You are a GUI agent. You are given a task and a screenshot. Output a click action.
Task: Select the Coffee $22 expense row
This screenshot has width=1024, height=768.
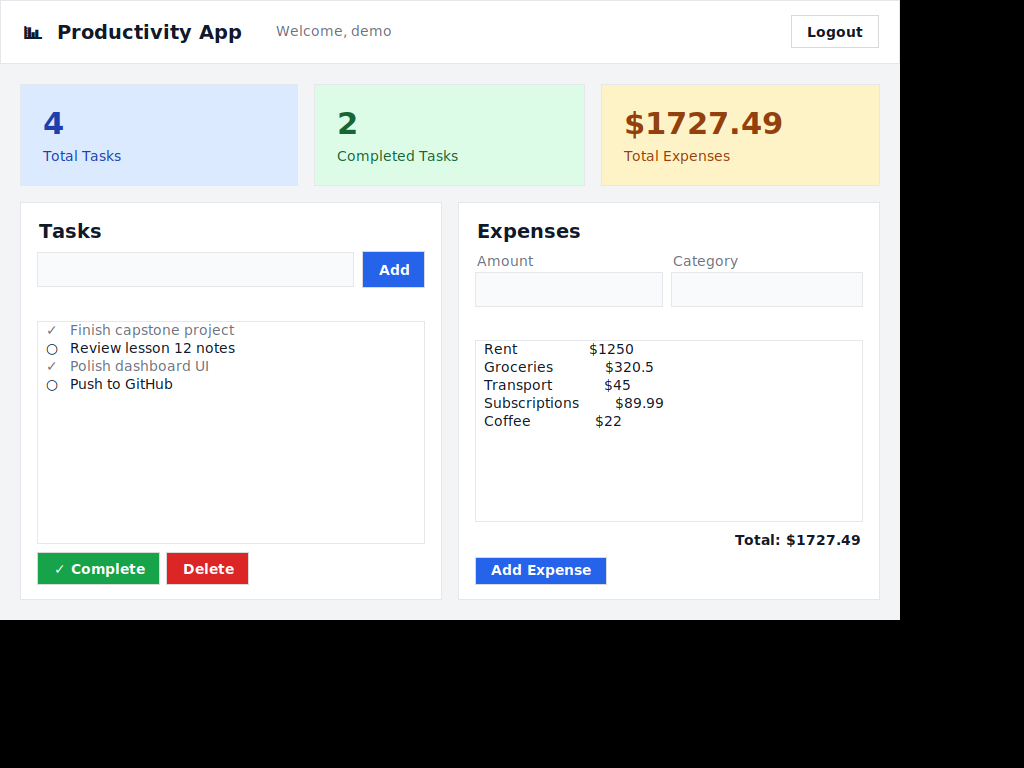point(669,421)
